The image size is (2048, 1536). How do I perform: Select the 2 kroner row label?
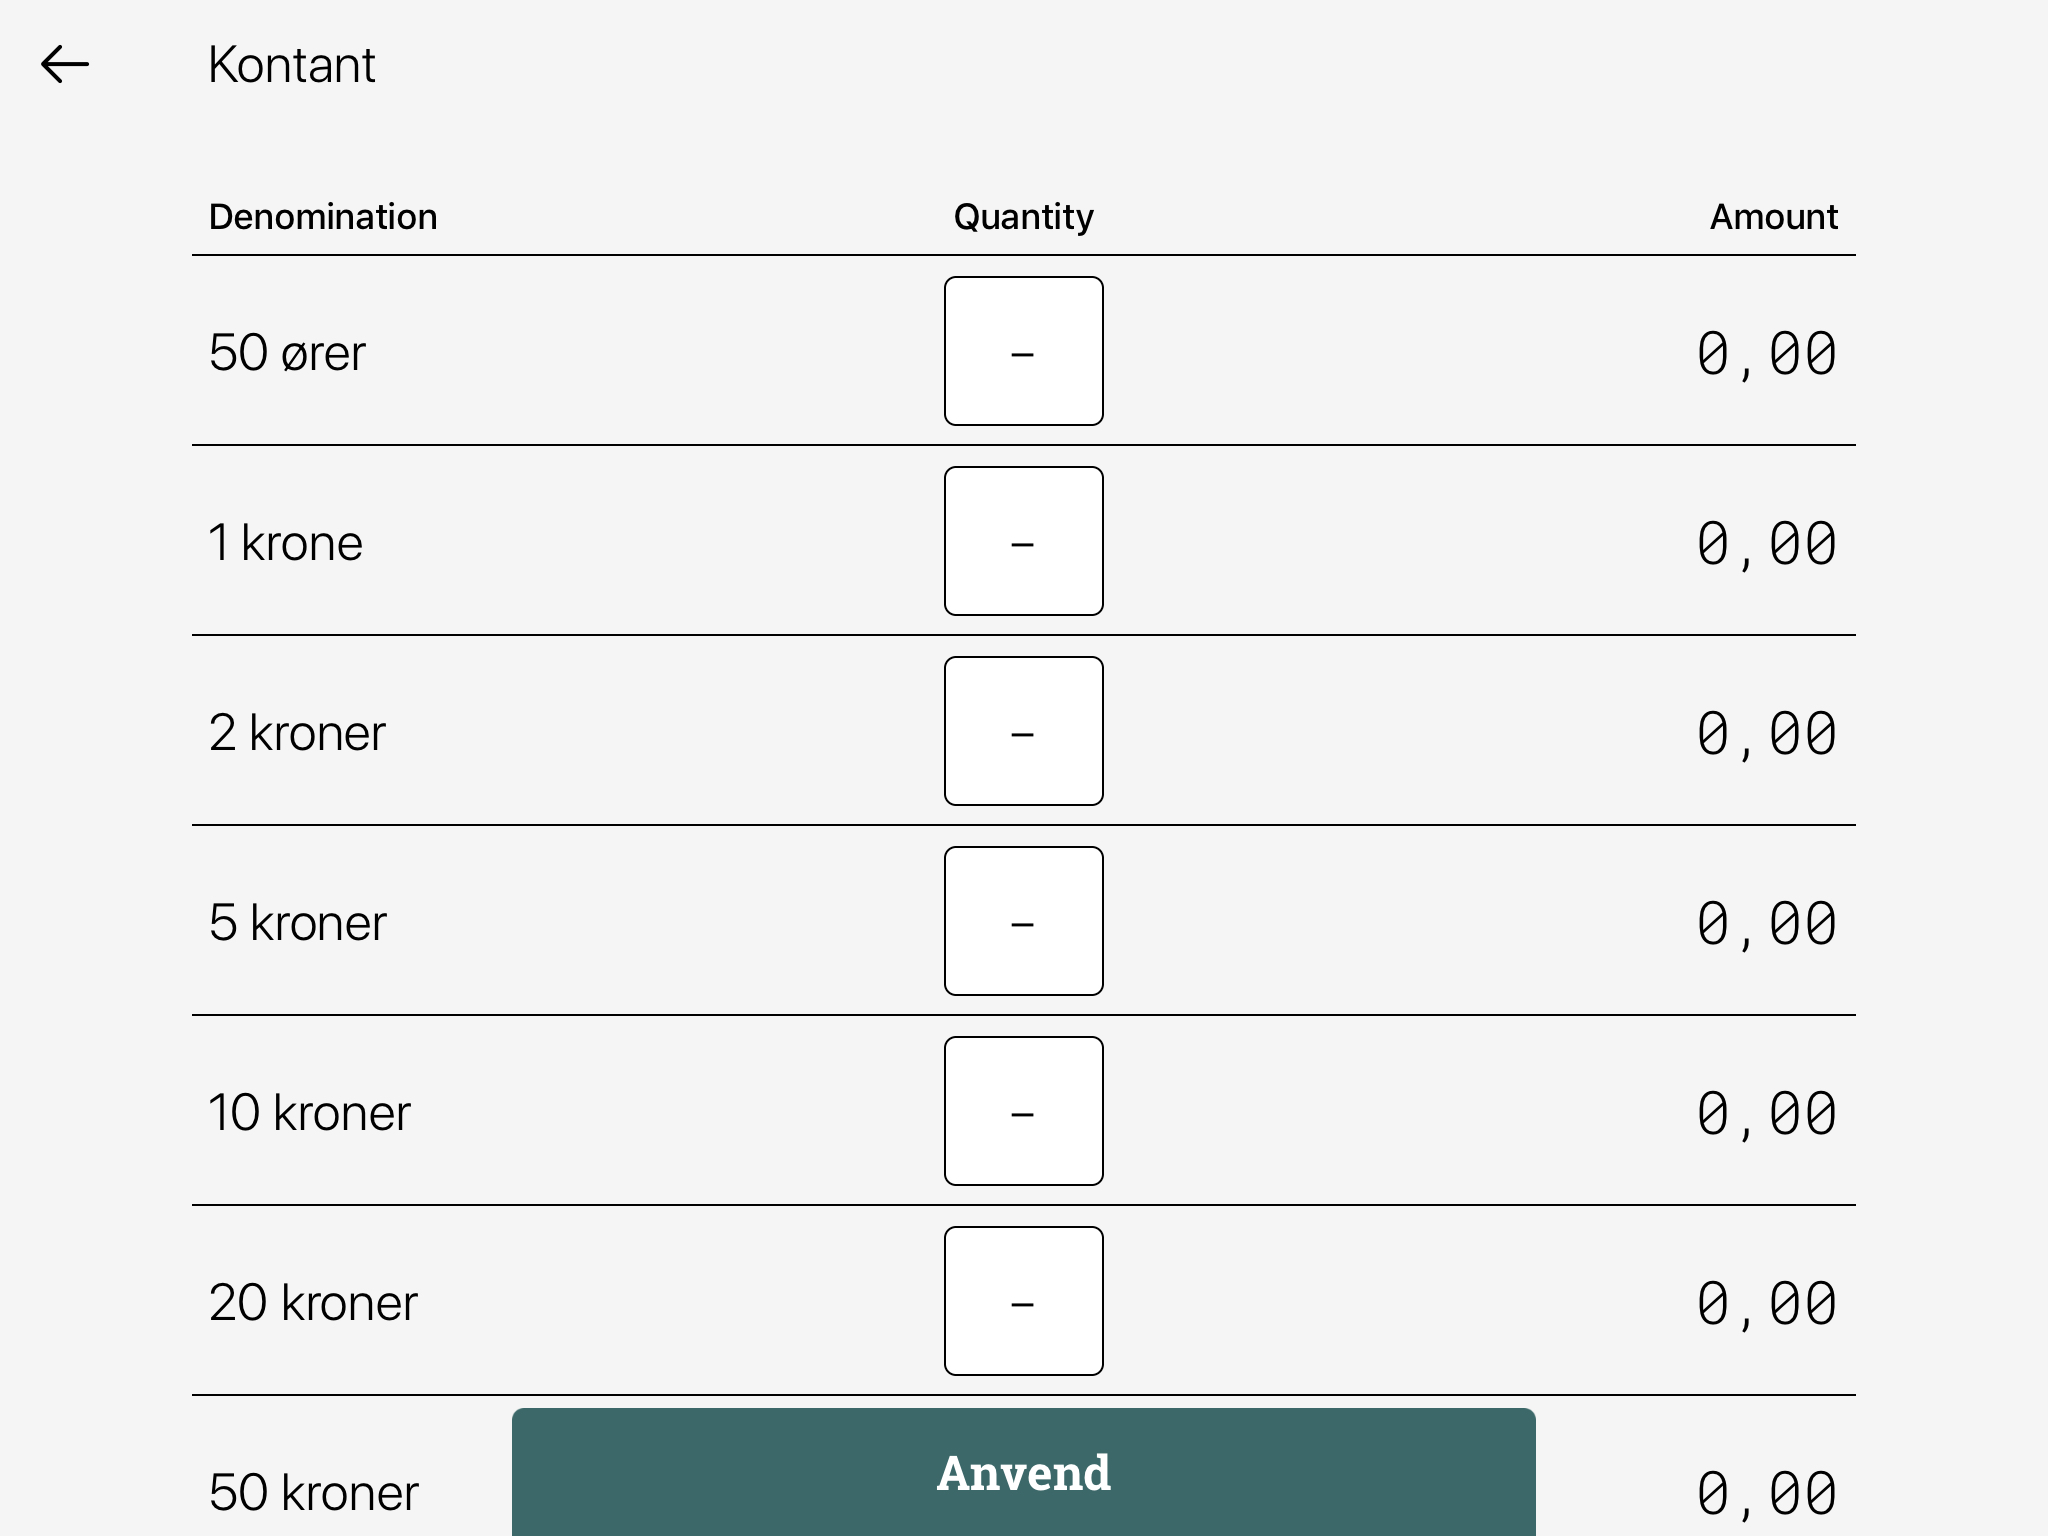coord(297,733)
